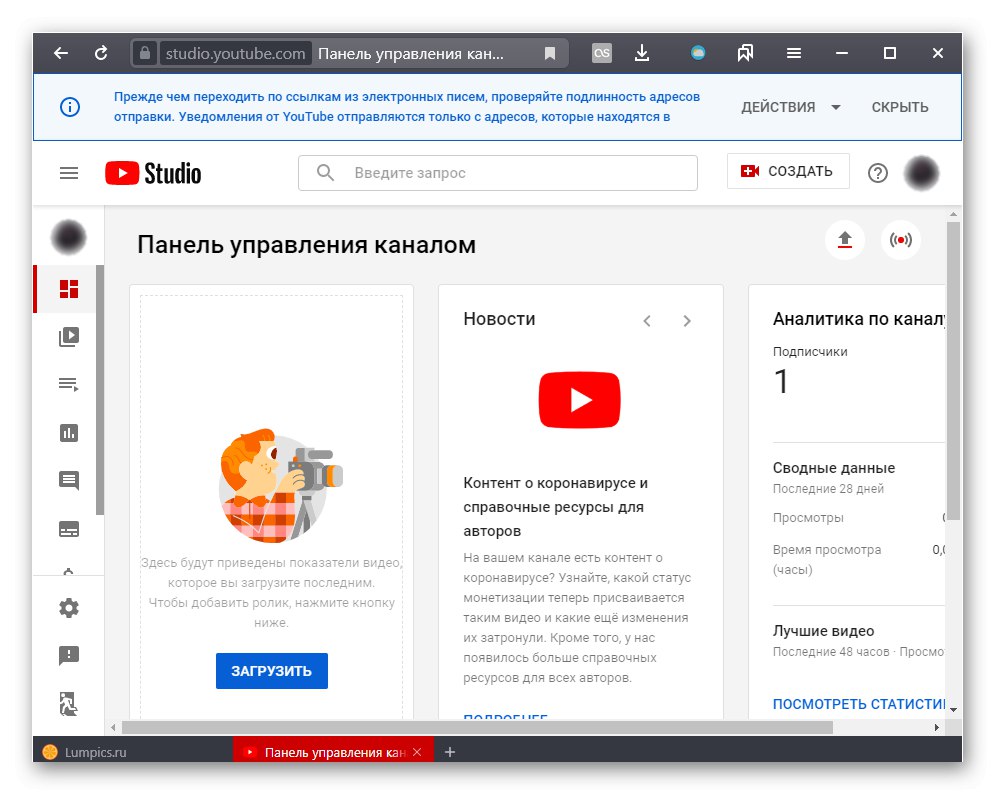Viewport: 995px width, 794px height.
Task: Close the Панель управления tab
Action: tap(417, 752)
